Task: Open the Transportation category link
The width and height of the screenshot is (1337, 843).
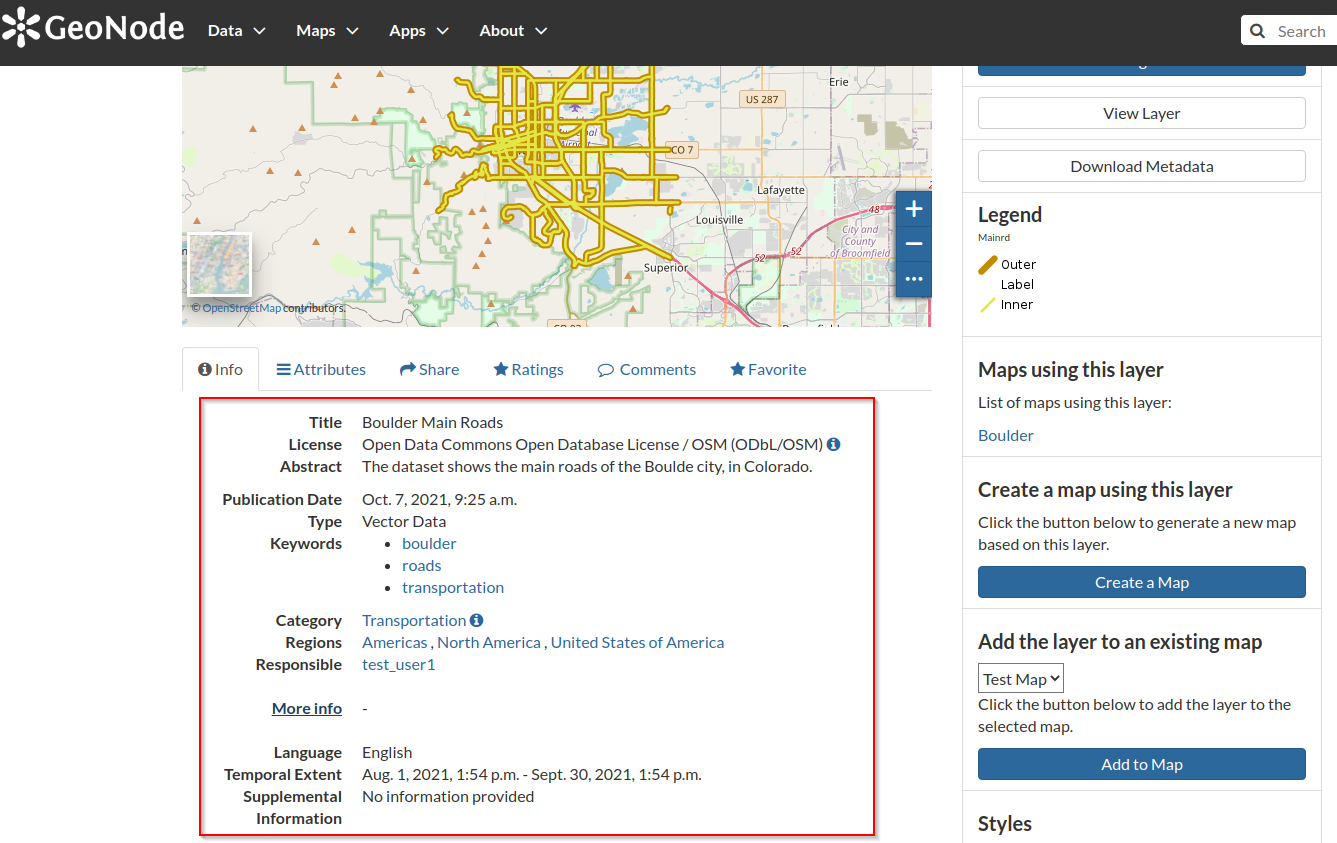Action: pos(414,620)
